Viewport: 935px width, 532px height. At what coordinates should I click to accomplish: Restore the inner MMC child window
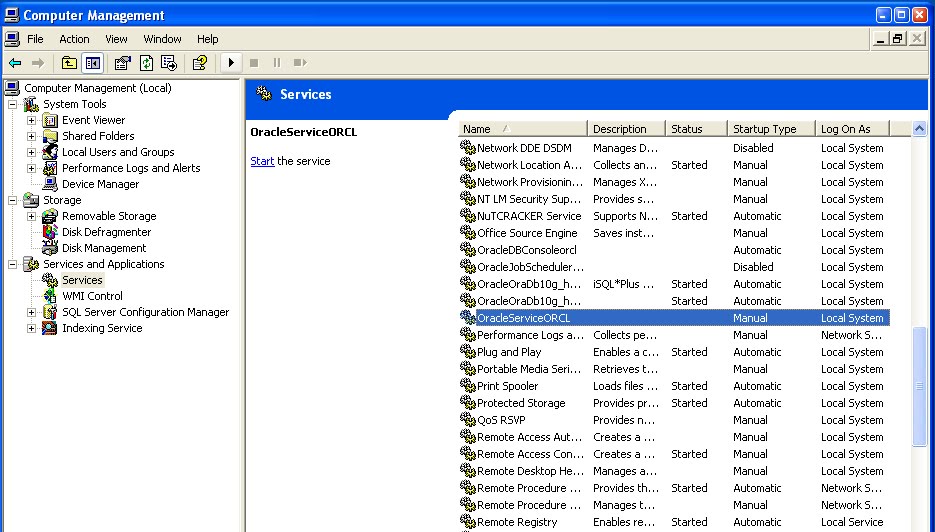tap(897, 39)
